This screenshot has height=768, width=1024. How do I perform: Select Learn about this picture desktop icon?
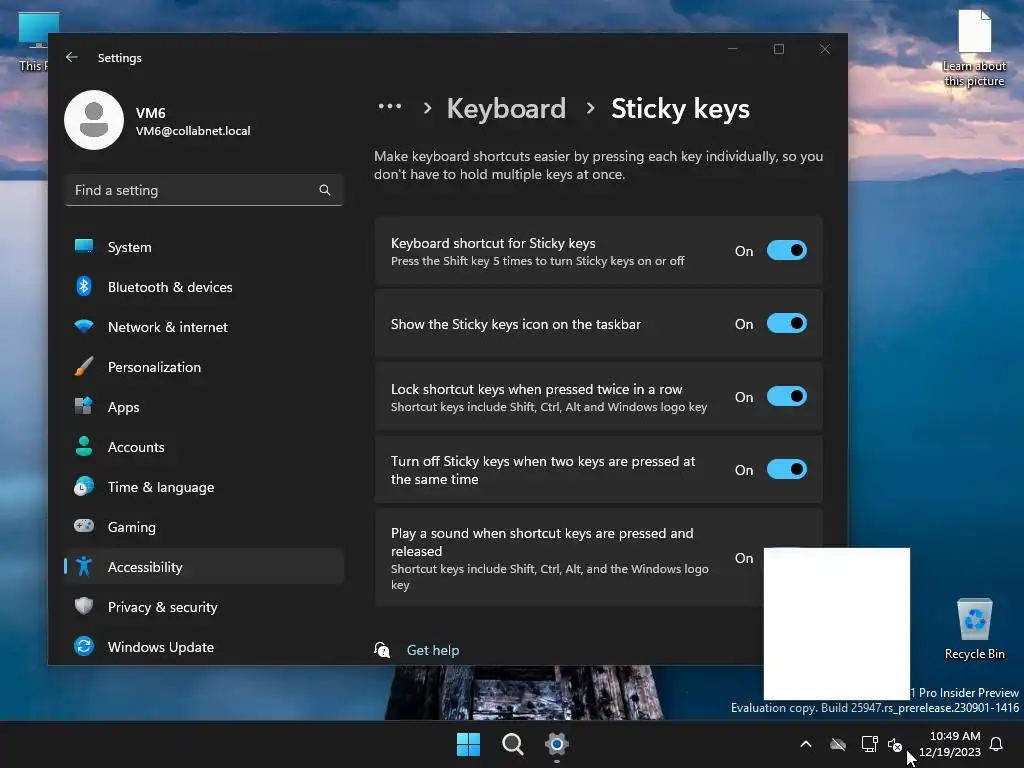click(x=974, y=48)
